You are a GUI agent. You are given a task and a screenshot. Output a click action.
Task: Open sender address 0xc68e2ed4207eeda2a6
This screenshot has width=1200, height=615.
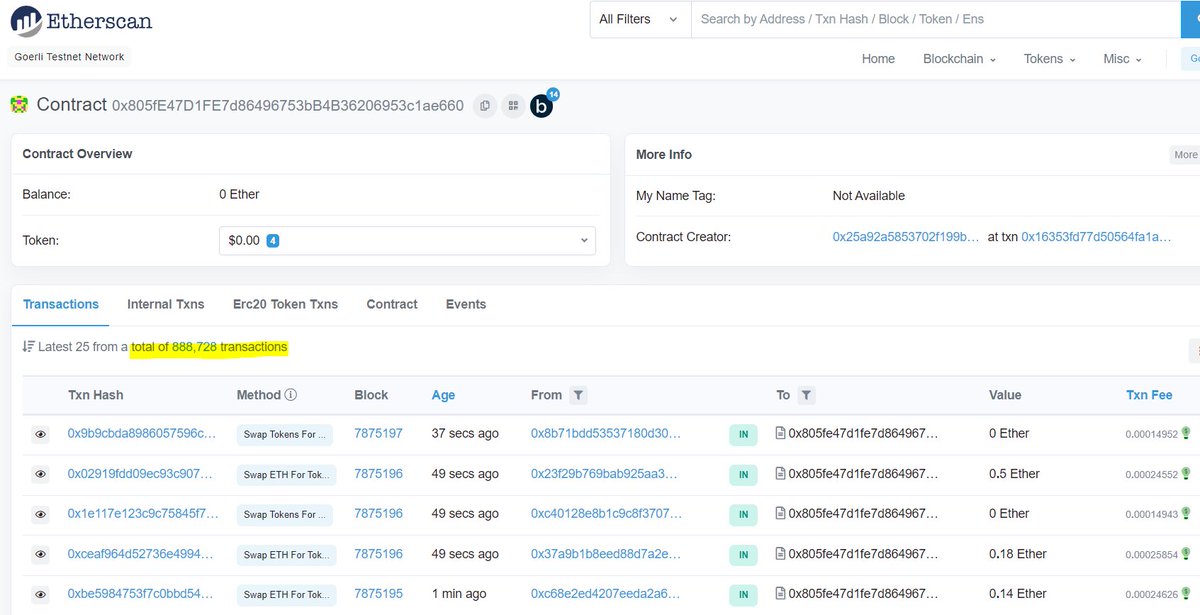tap(605, 593)
